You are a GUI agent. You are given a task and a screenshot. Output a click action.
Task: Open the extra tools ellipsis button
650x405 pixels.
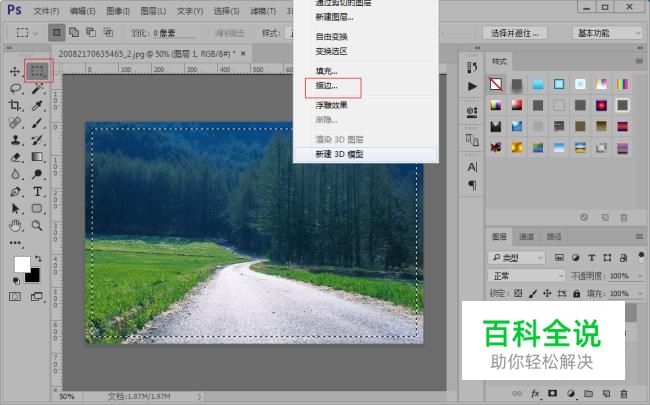(x=15, y=243)
